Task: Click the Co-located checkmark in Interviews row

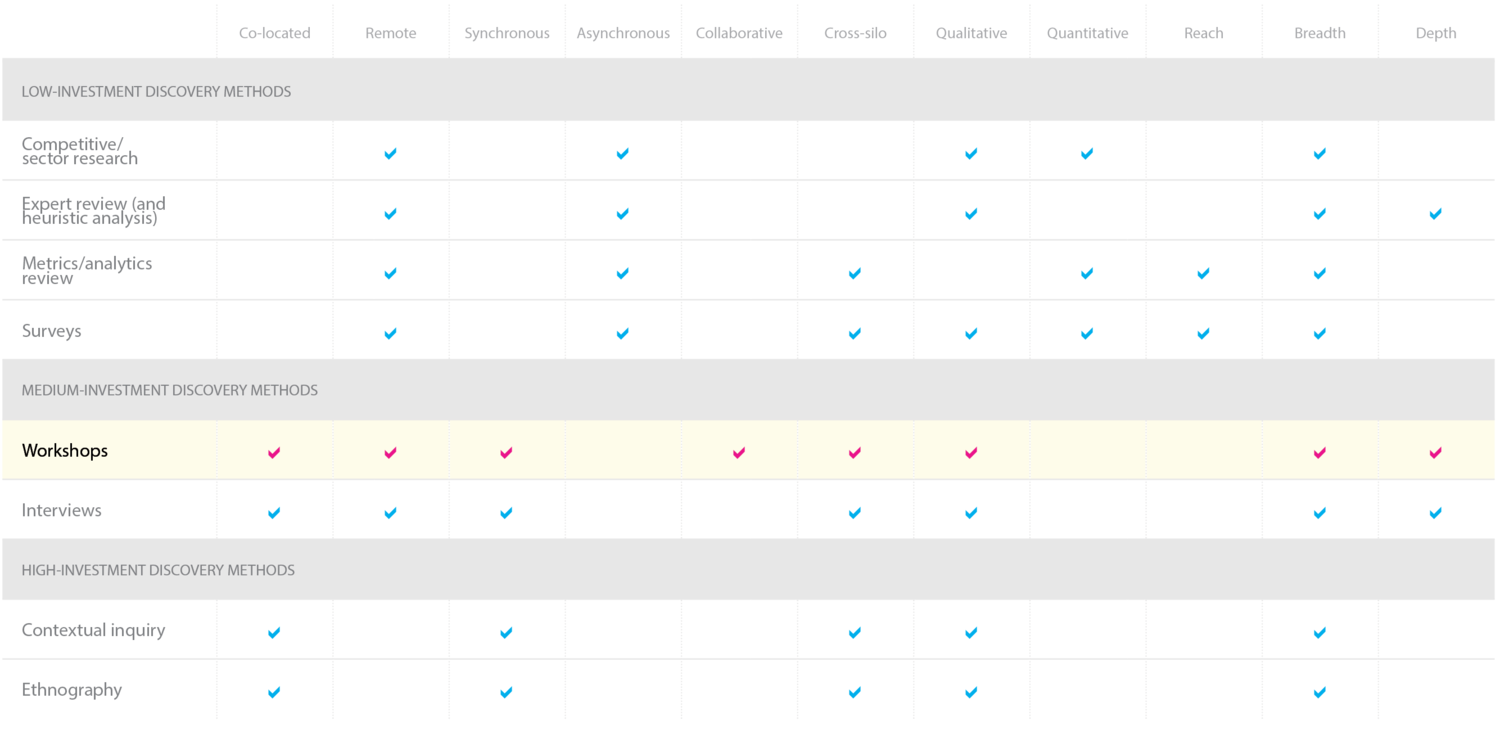Action: (x=274, y=512)
